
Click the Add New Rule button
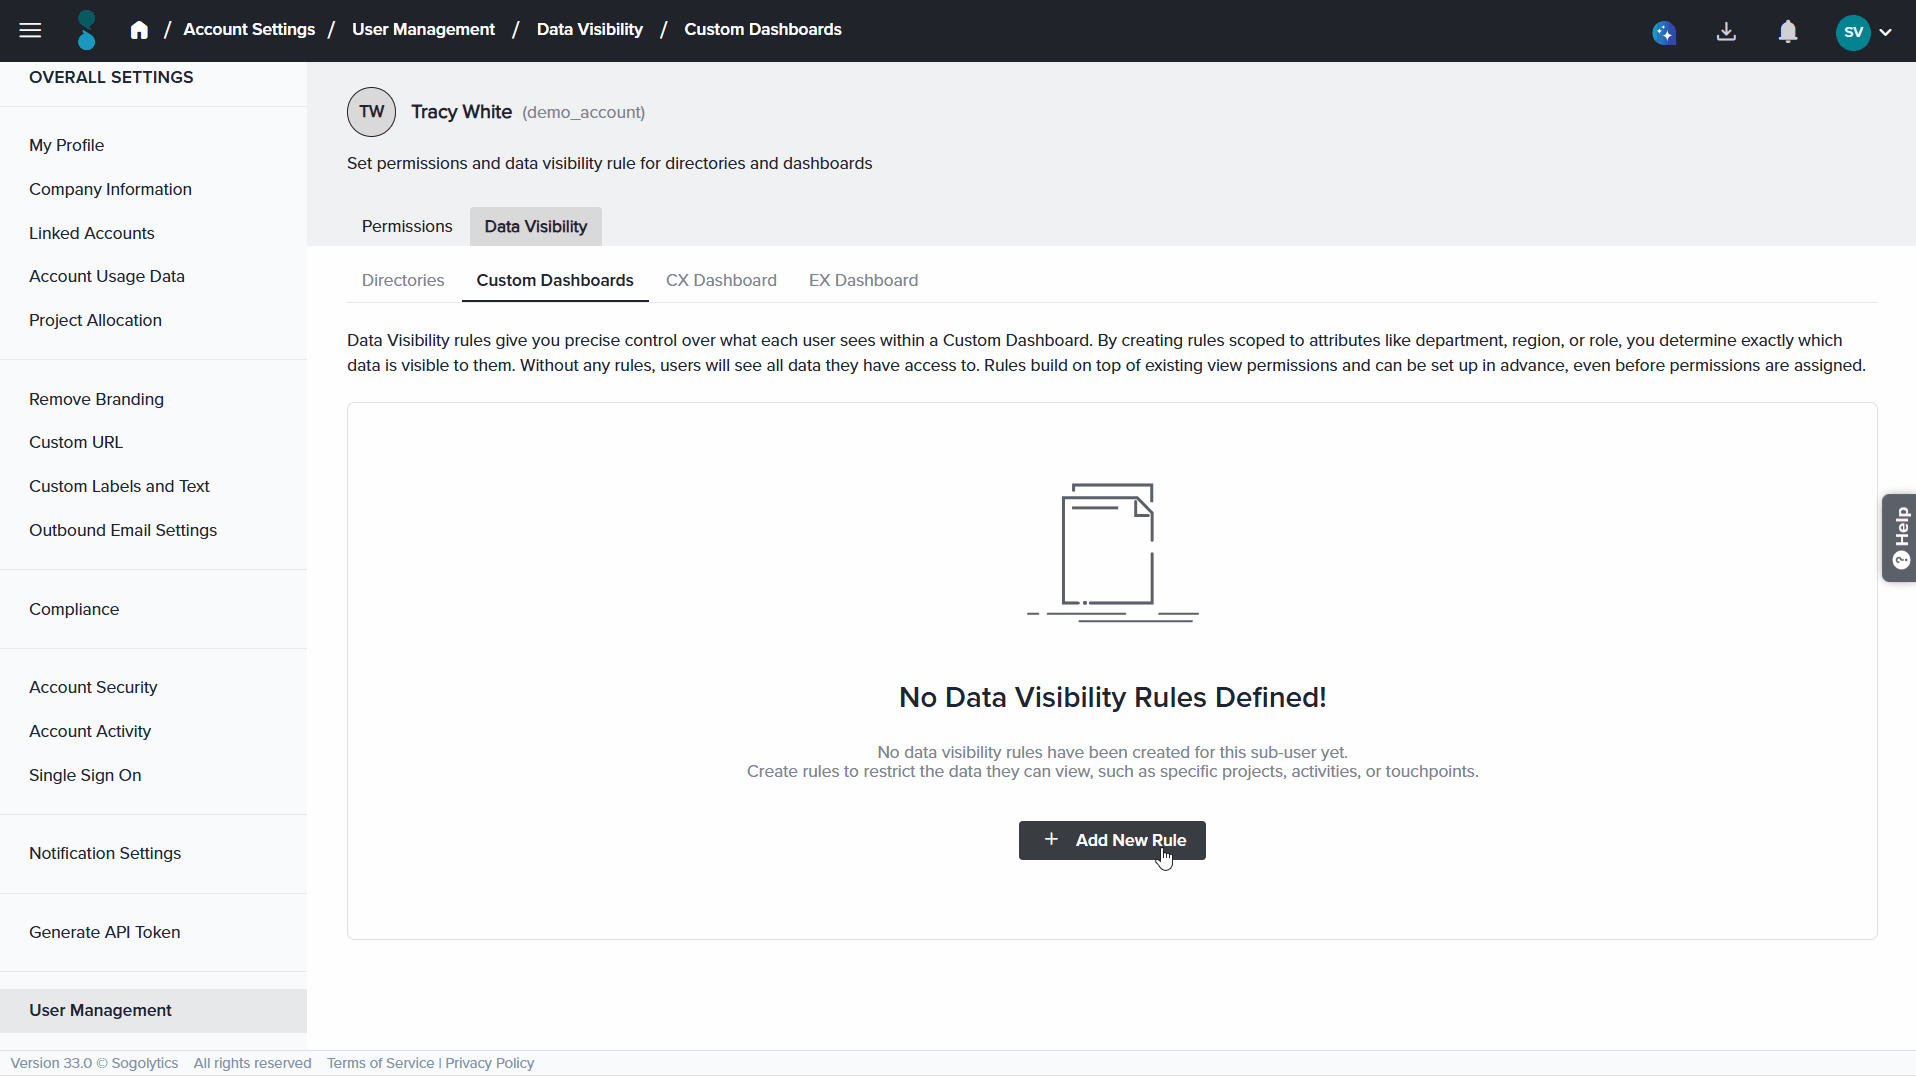1112,840
